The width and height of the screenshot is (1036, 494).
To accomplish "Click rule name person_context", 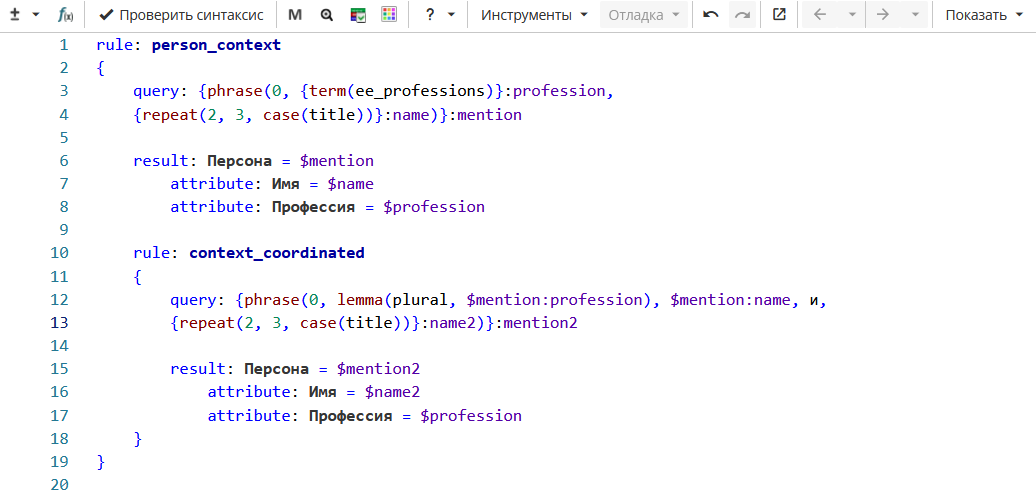I will click(216, 46).
